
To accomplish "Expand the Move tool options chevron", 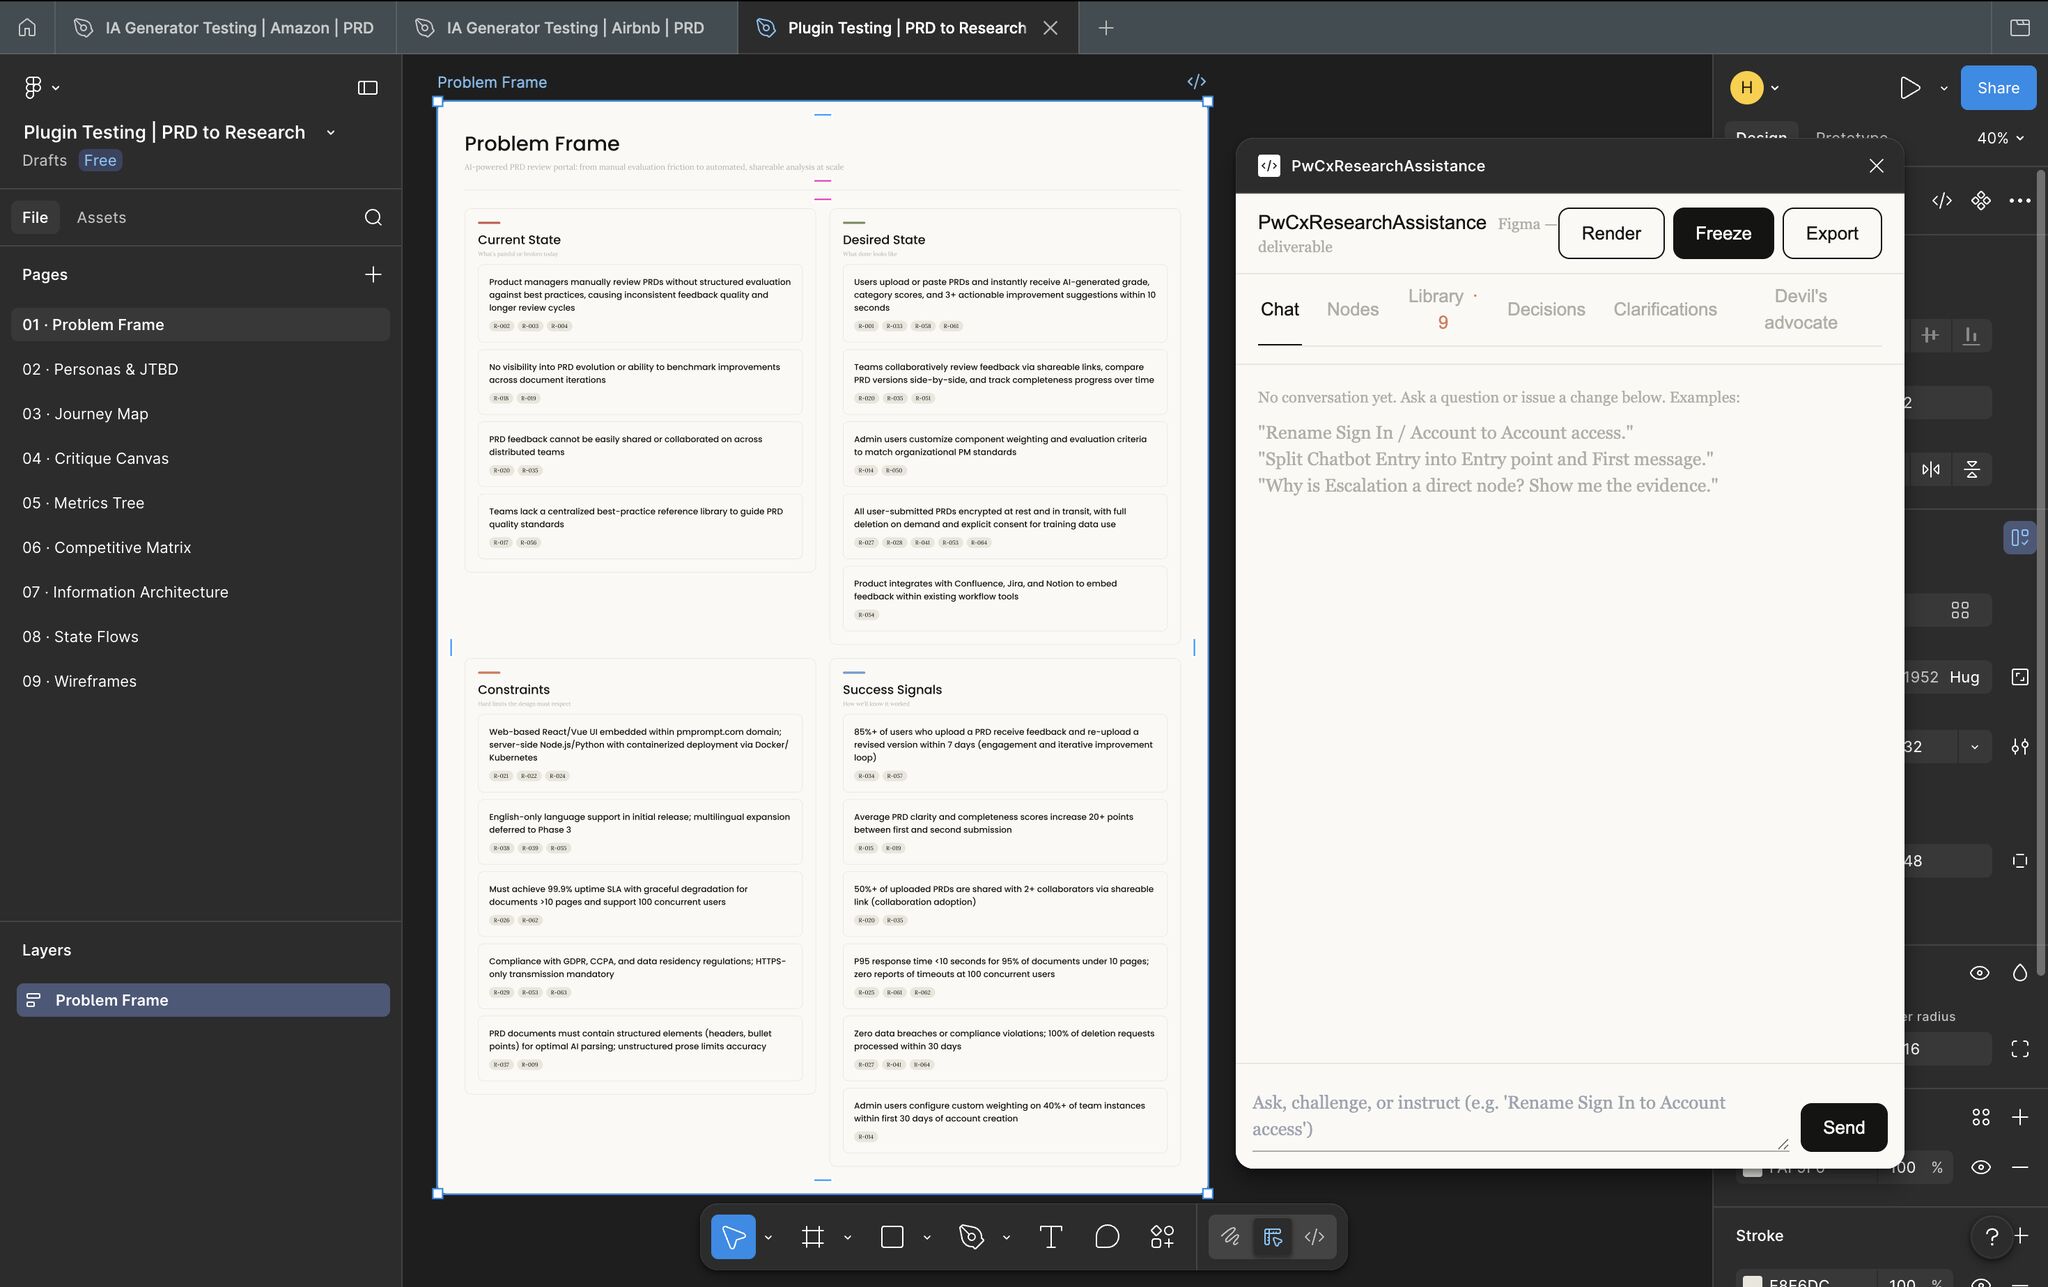I will [x=768, y=1238].
